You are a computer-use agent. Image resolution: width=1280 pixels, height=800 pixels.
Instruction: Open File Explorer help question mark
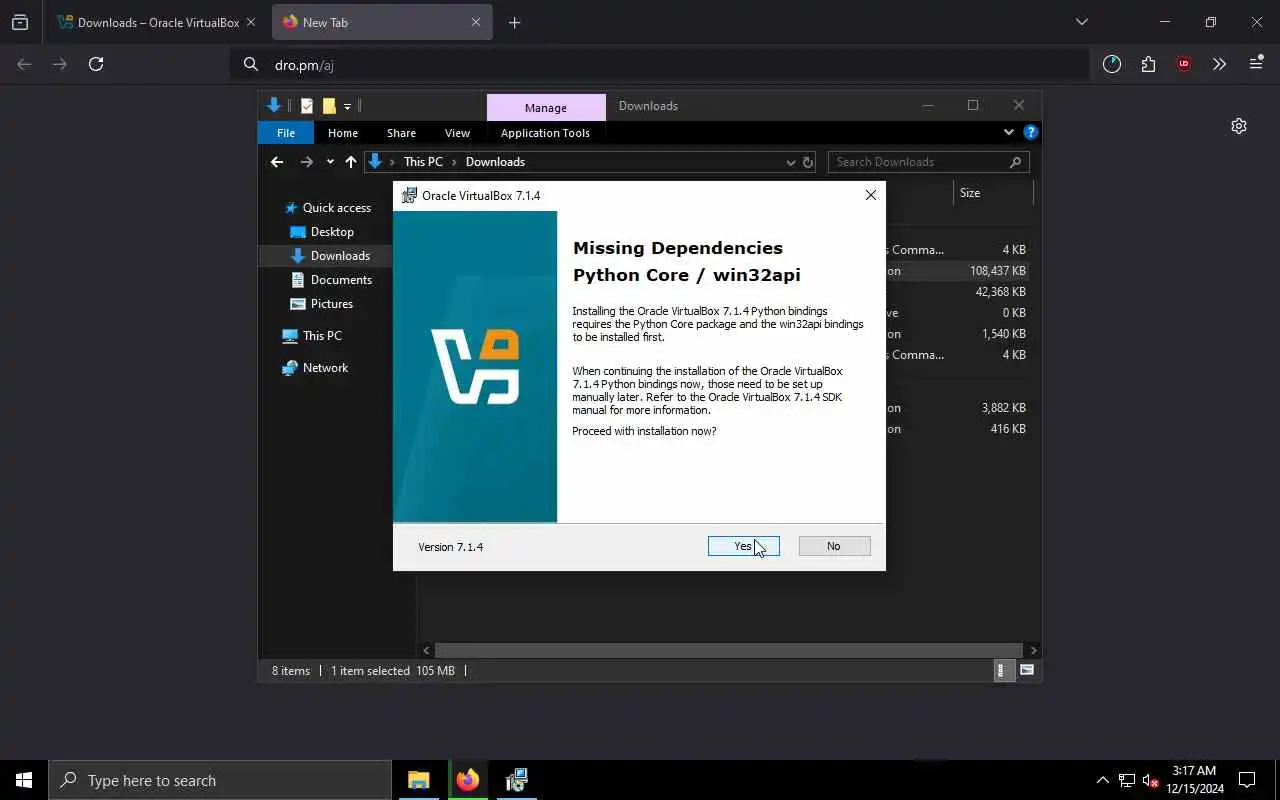[1031, 132]
